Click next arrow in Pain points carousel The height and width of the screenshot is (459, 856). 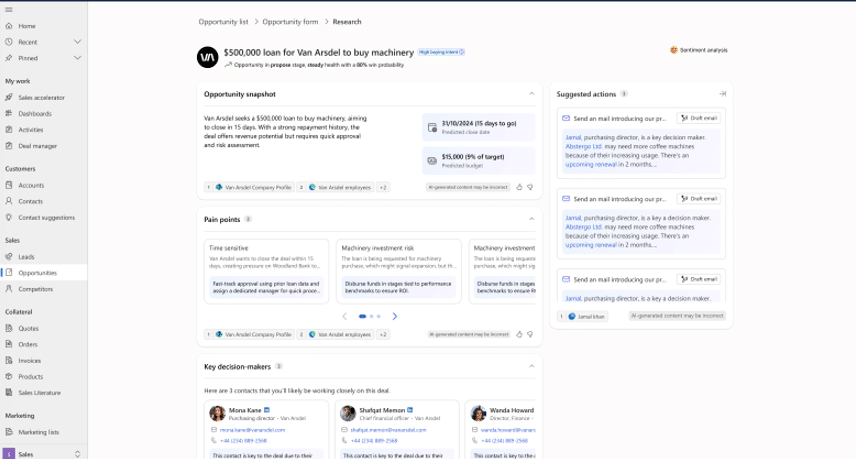coord(395,316)
